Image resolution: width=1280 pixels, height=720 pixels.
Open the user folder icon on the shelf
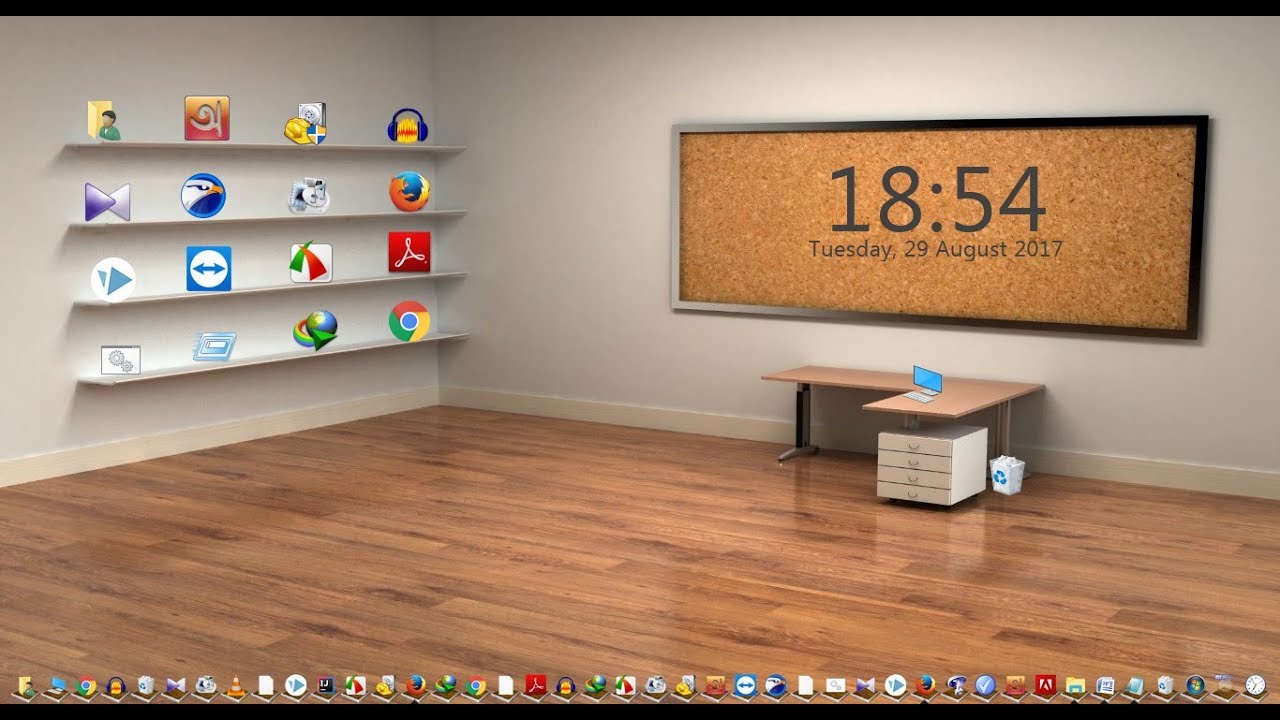[103, 120]
